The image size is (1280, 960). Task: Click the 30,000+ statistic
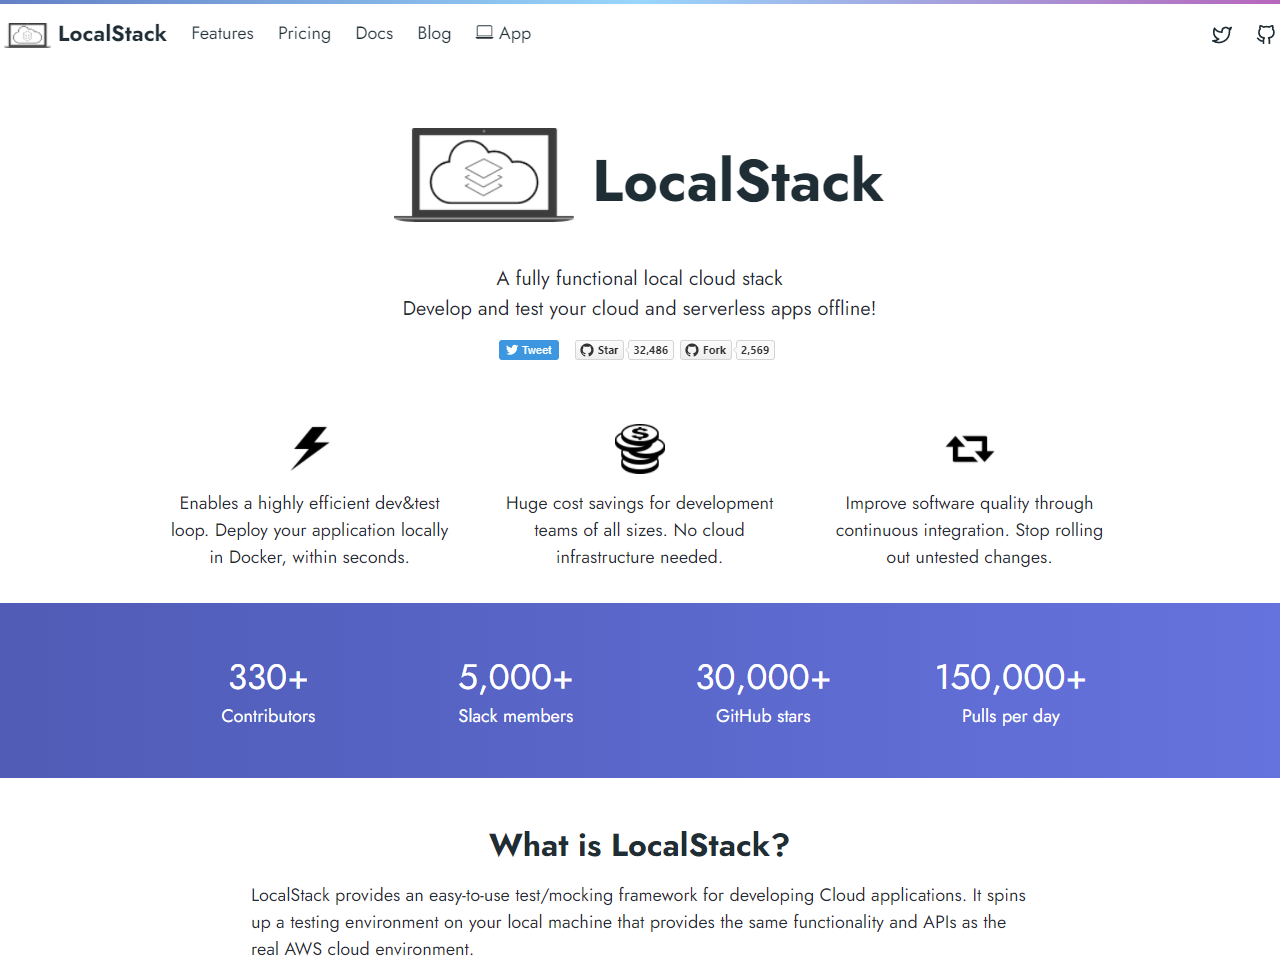coord(763,678)
